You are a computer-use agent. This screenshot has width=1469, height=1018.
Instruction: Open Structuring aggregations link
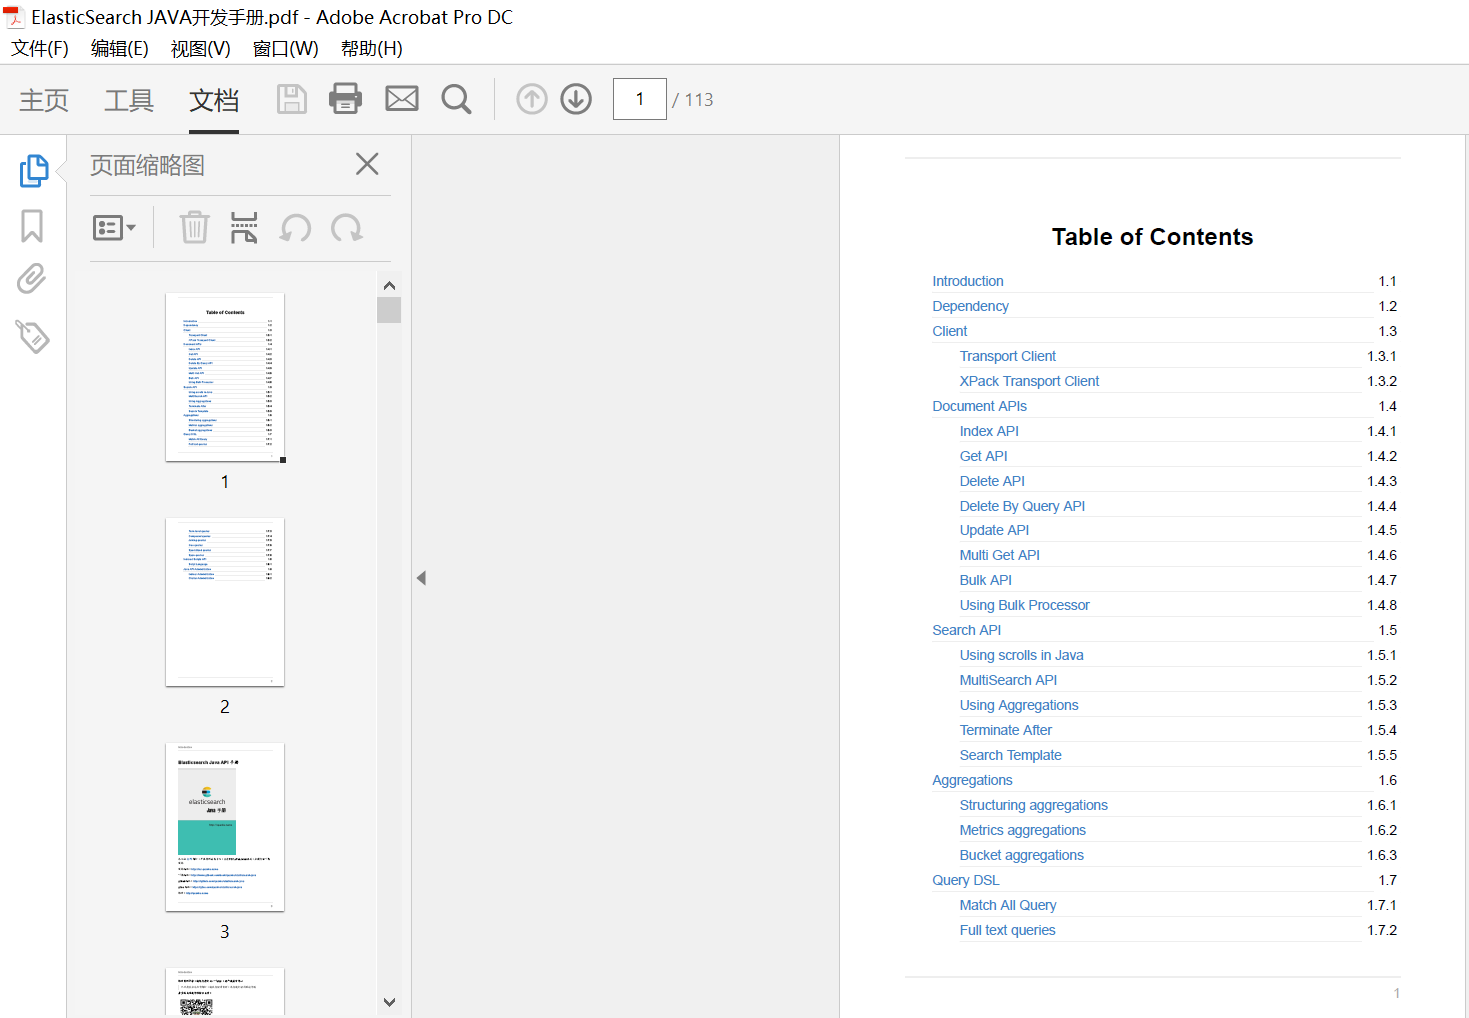pyautogui.click(x=1033, y=805)
